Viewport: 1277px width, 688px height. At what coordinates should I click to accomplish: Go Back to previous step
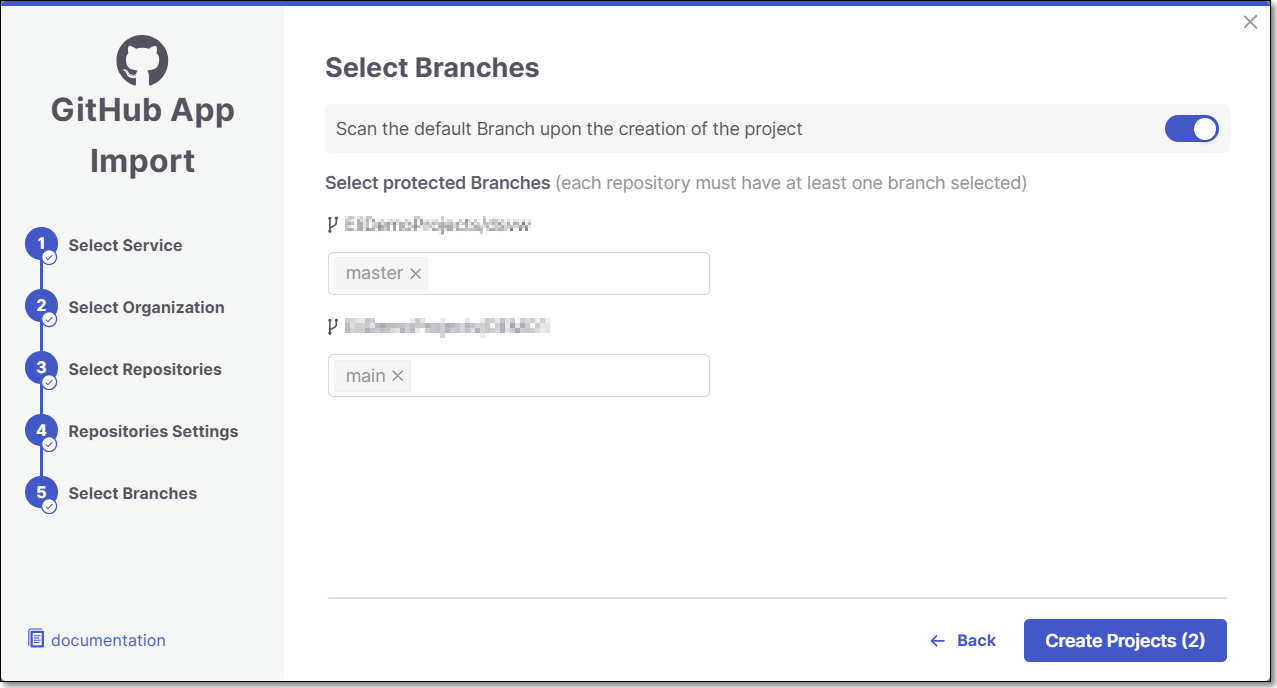[963, 641]
